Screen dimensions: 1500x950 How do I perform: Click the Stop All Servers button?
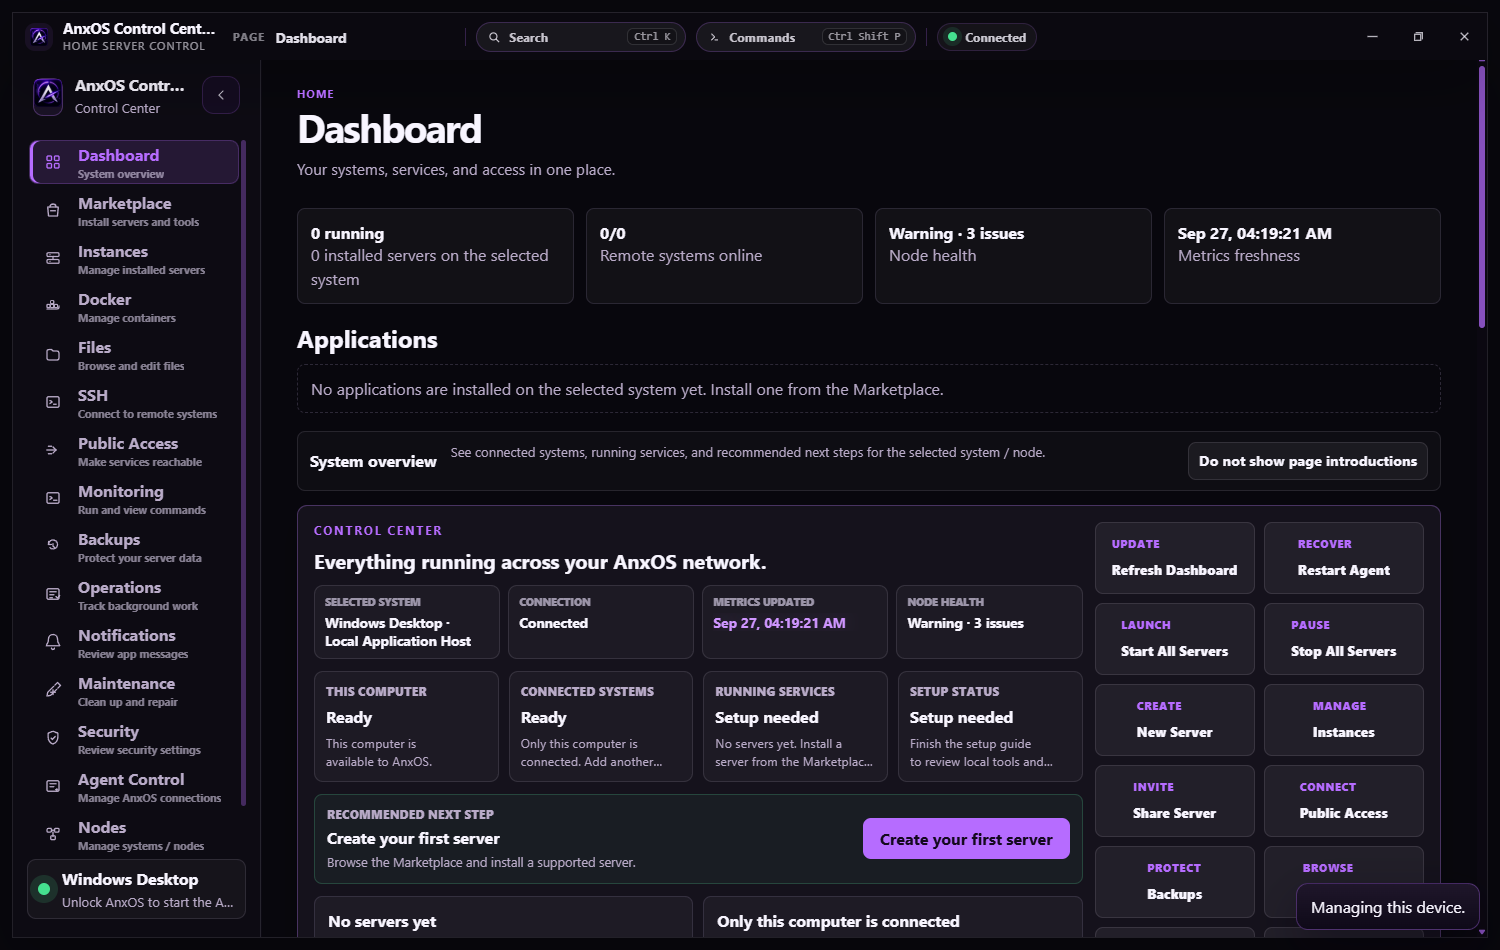tap(1344, 639)
